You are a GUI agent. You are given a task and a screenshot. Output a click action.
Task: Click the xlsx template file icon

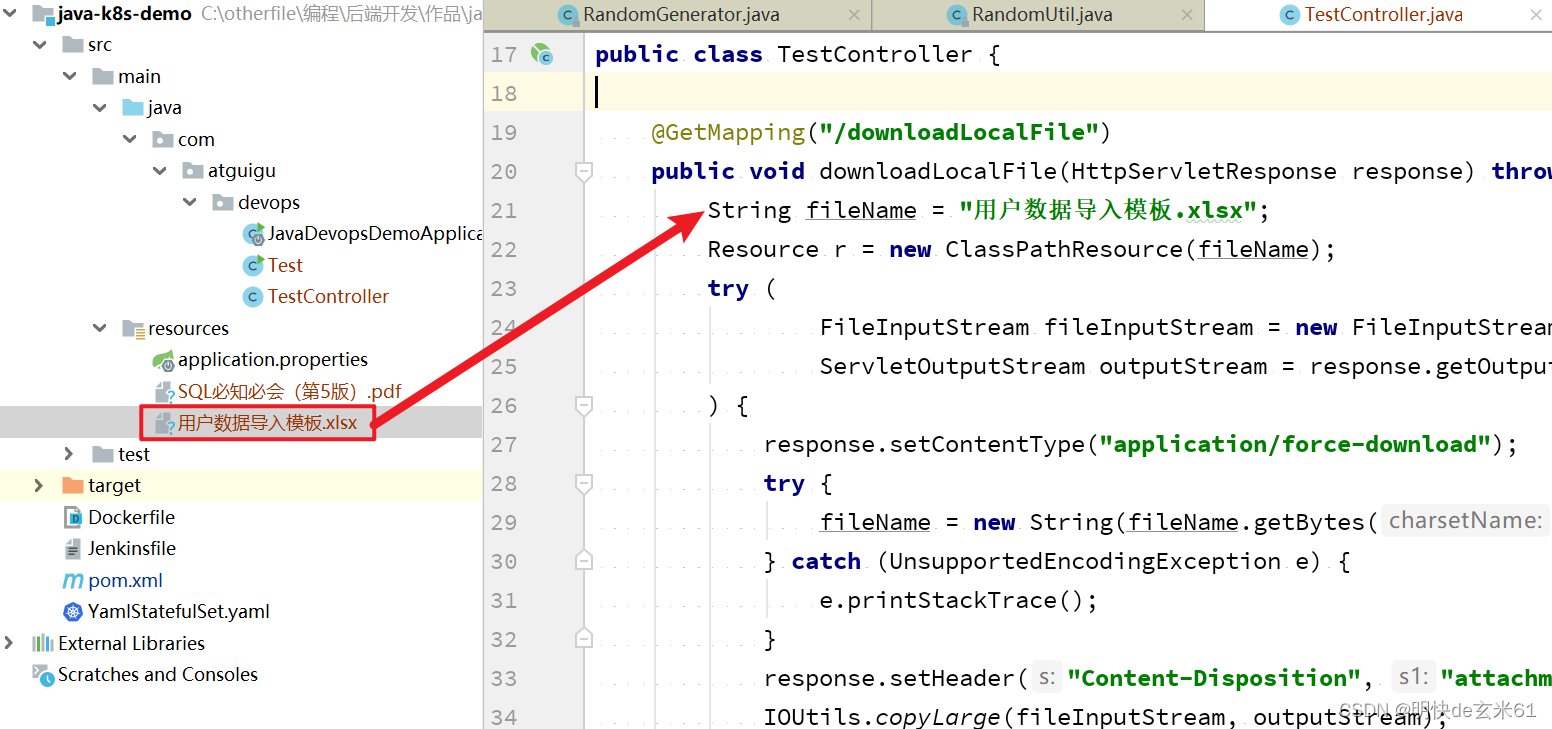coord(164,423)
